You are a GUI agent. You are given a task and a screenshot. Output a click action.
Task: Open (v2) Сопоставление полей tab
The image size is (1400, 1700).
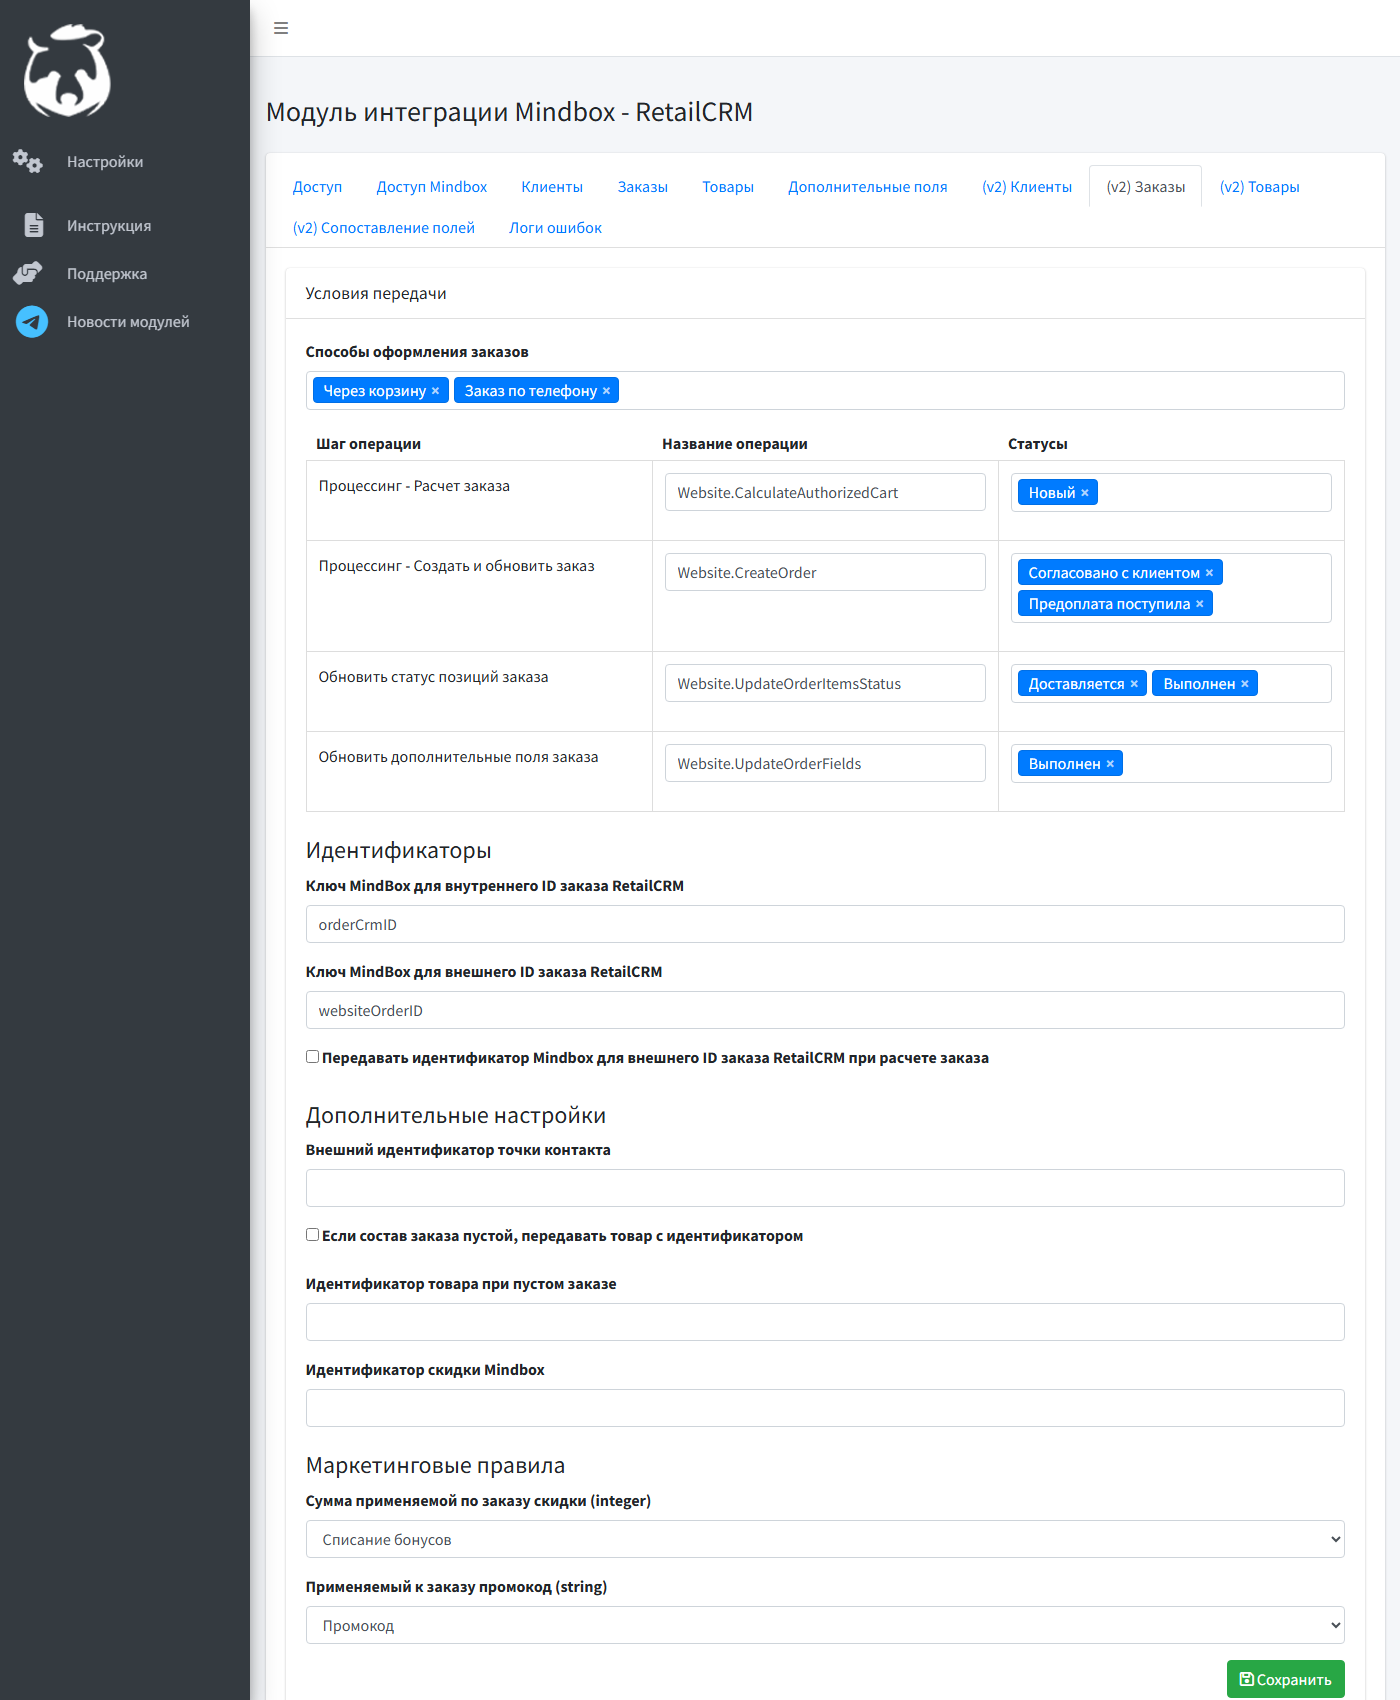(x=384, y=228)
